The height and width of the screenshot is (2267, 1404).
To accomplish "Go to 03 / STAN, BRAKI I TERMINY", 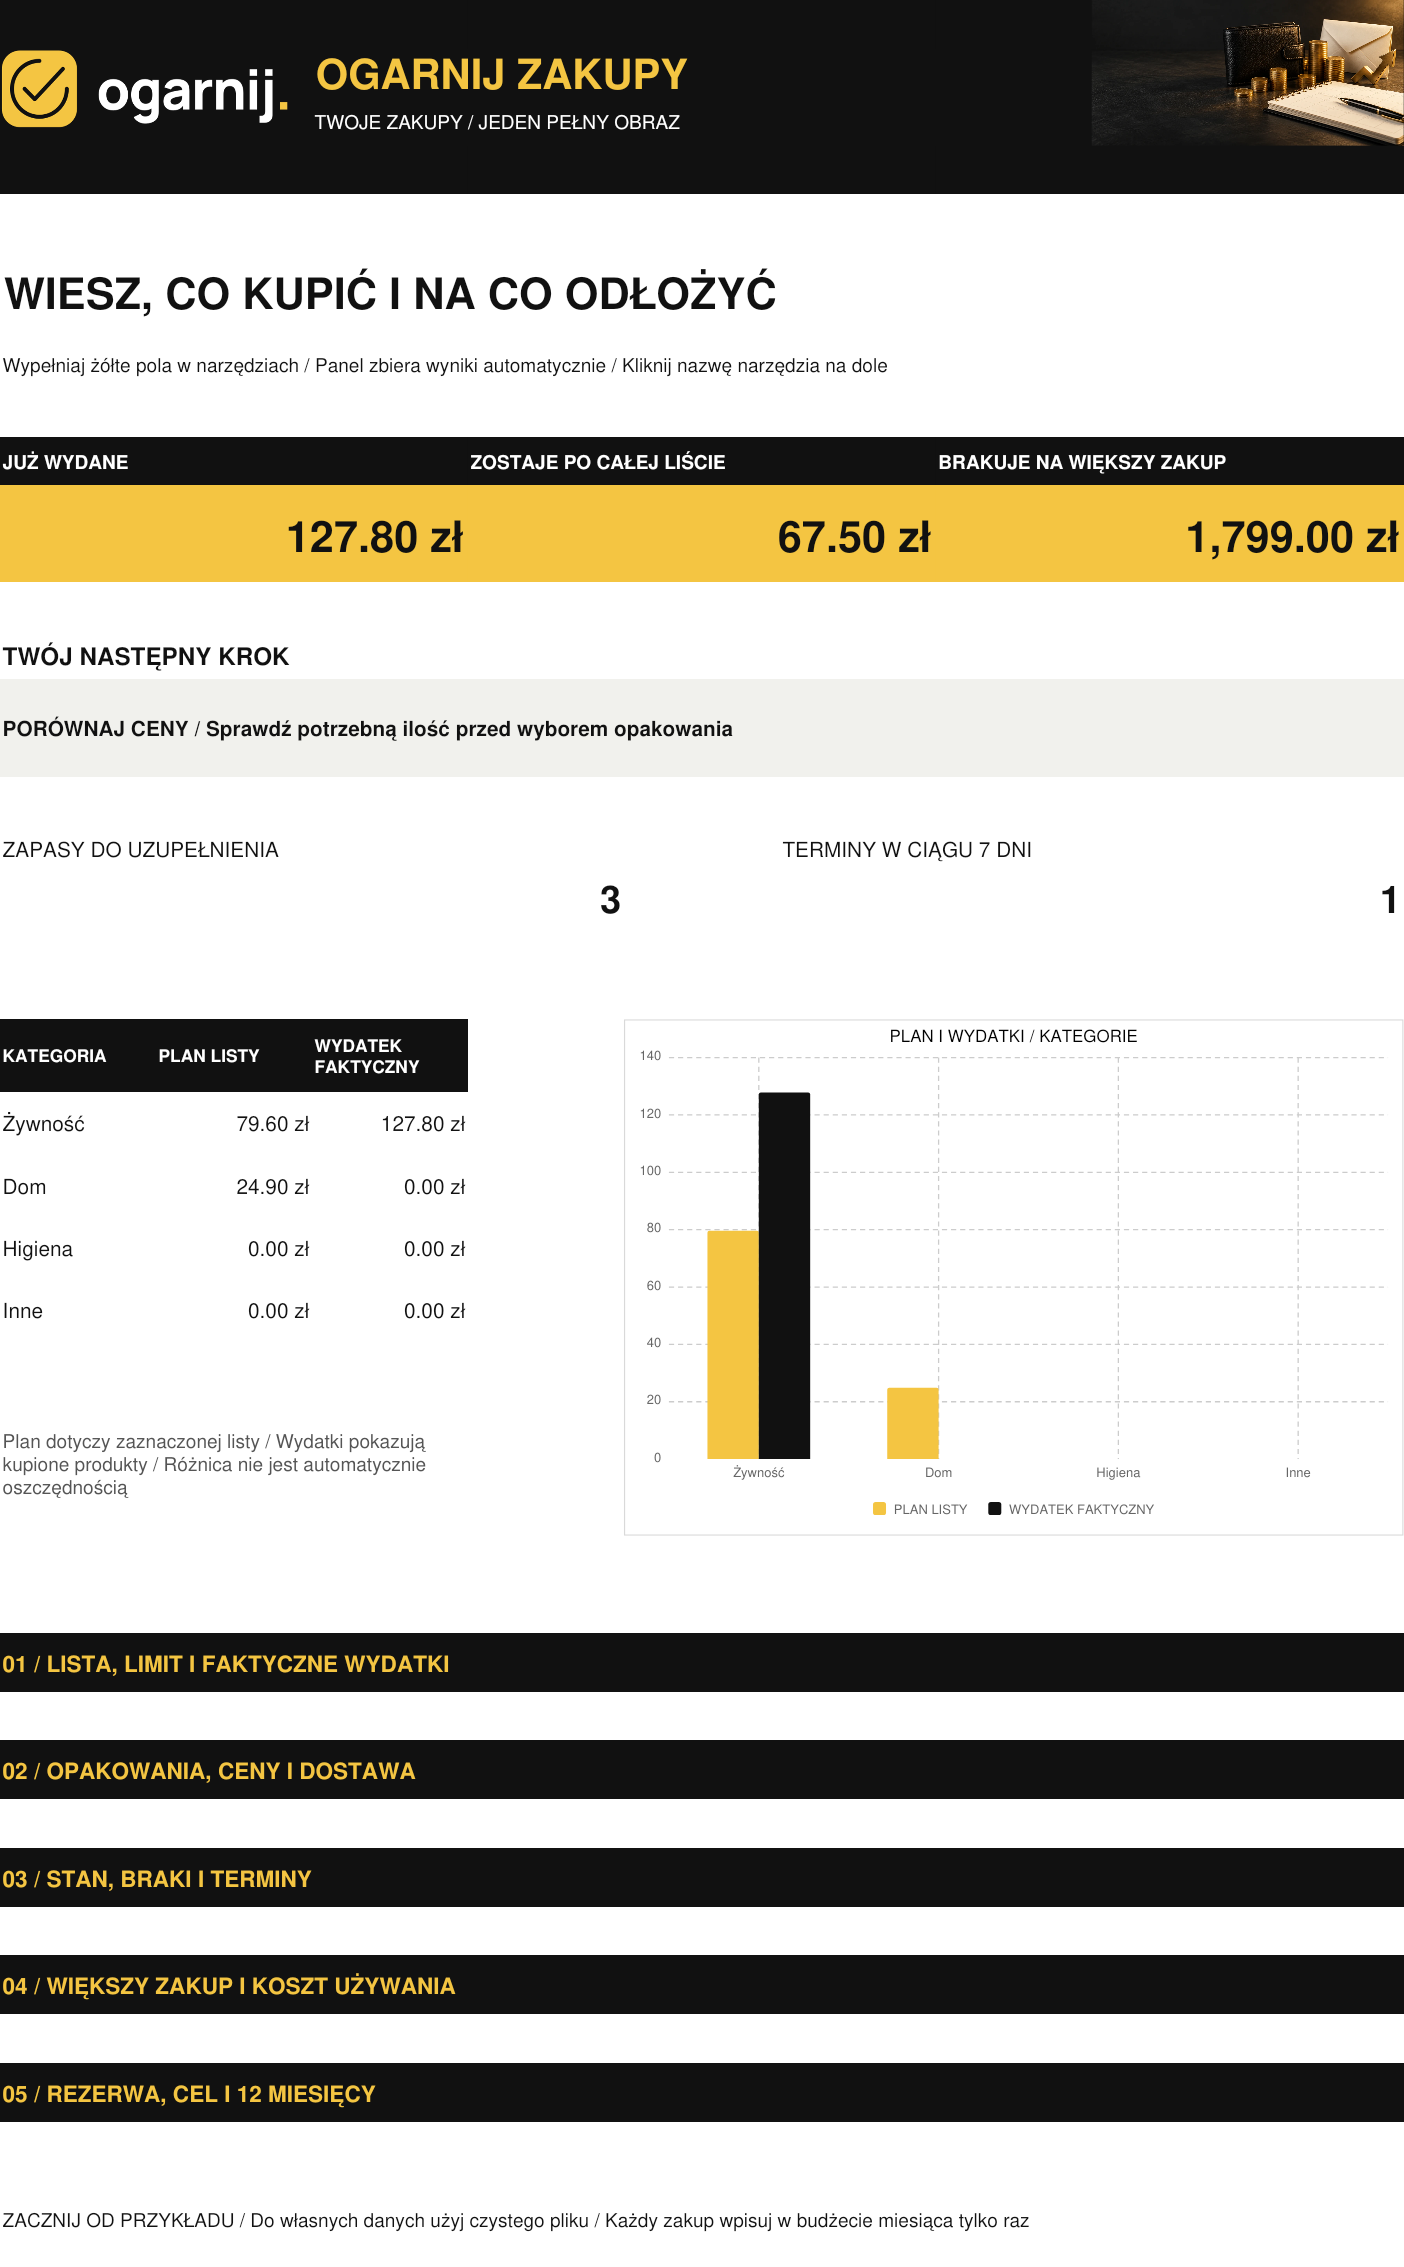I will (x=702, y=1878).
